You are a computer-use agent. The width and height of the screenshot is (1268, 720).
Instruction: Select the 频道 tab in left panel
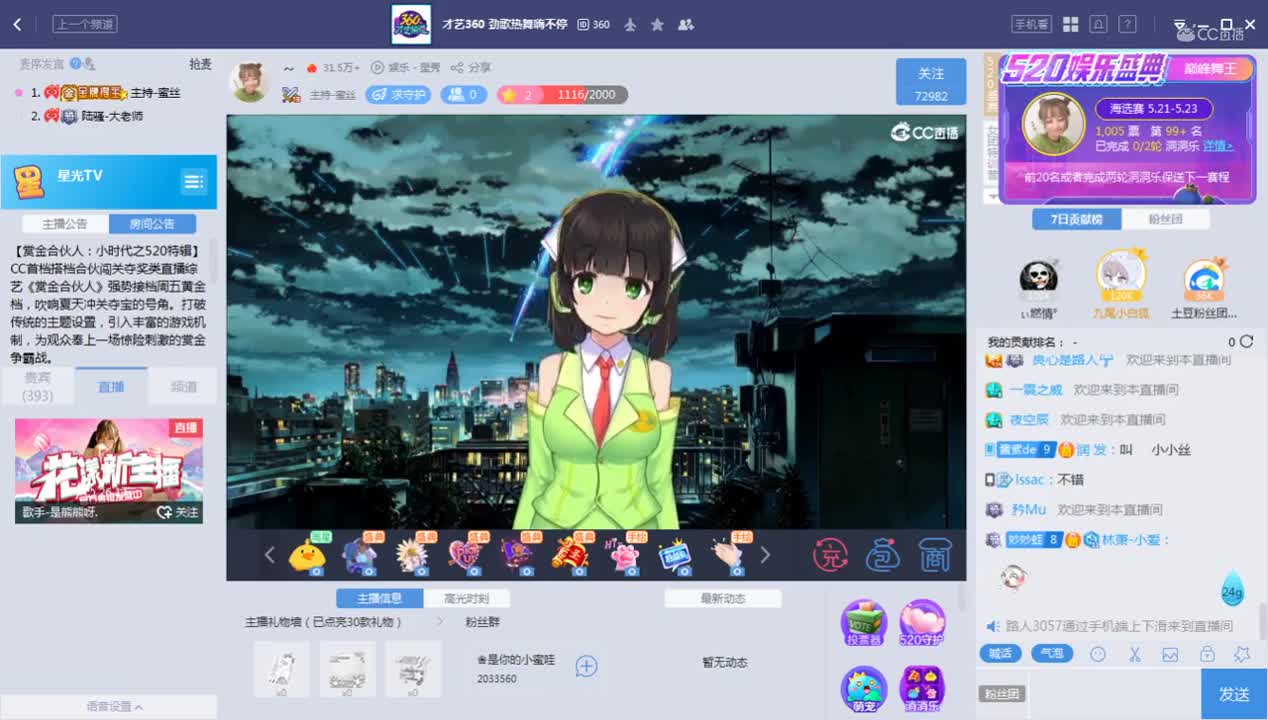(184, 386)
